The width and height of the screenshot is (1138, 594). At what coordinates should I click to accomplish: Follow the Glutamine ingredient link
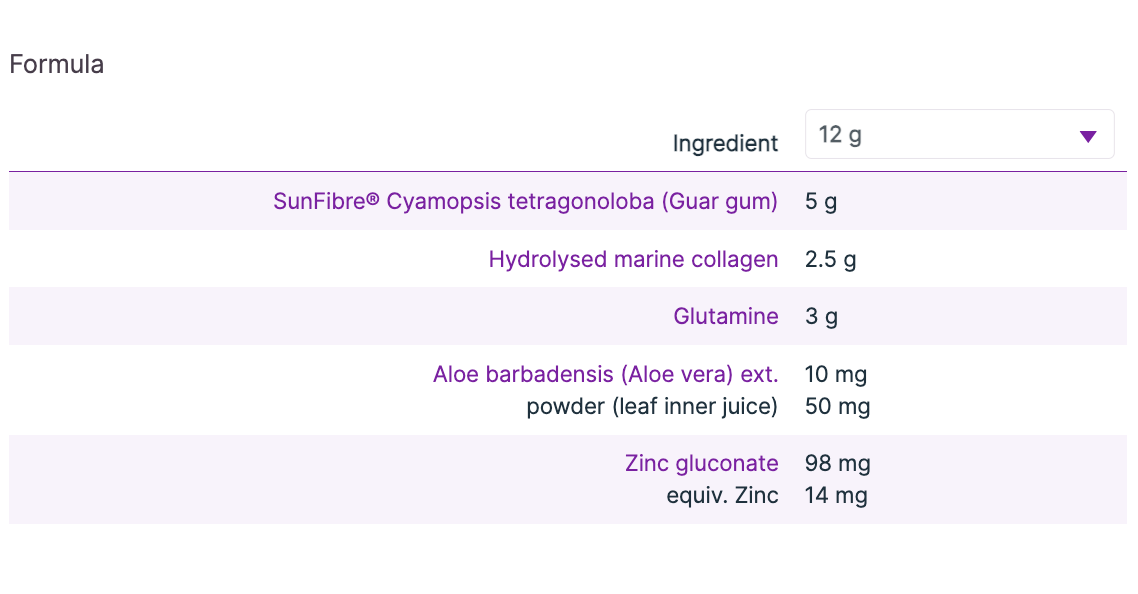[725, 317]
